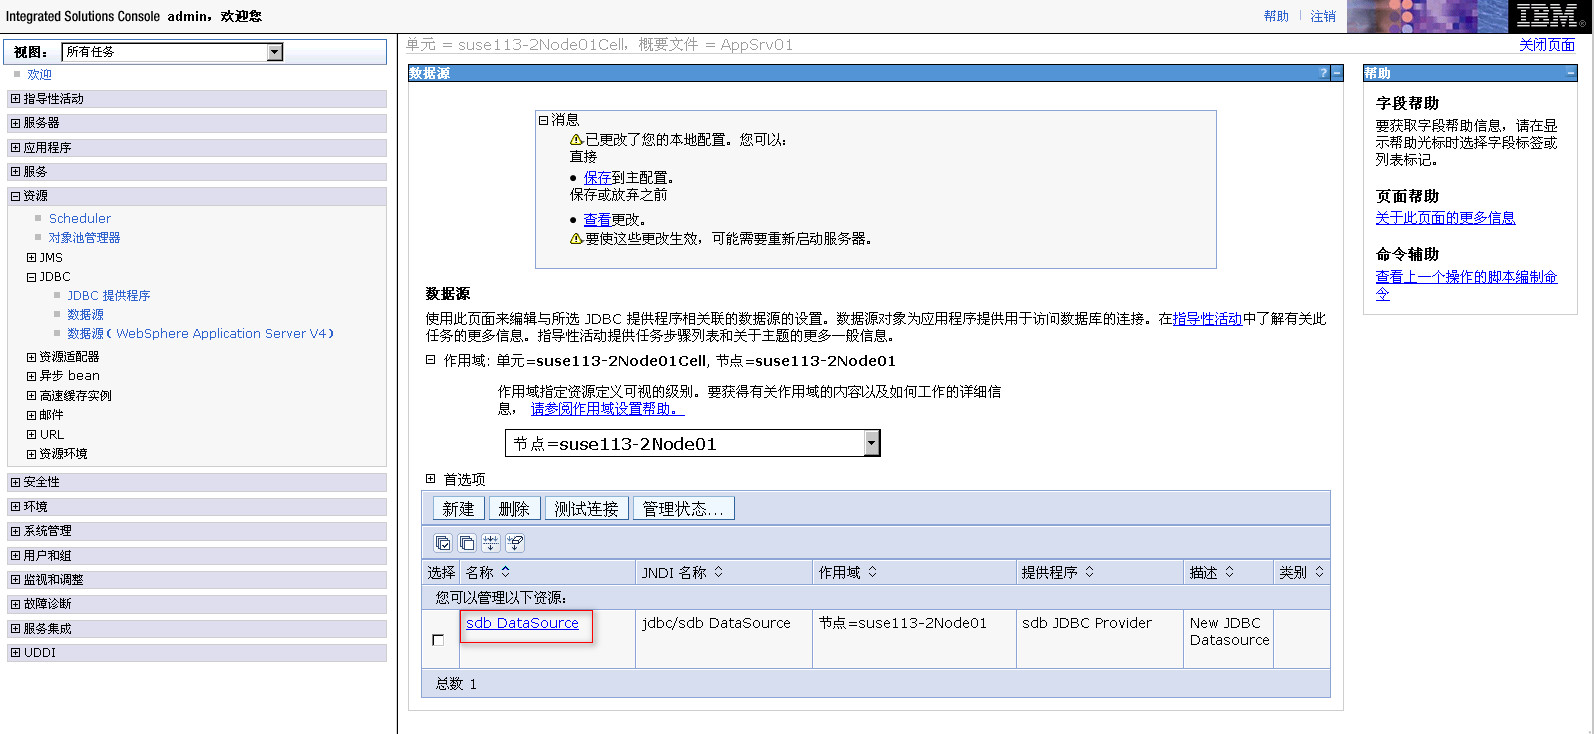This screenshot has width=1594, height=734.
Task: Minimize the 帮助 side panel
Action: pos(1570,73)
